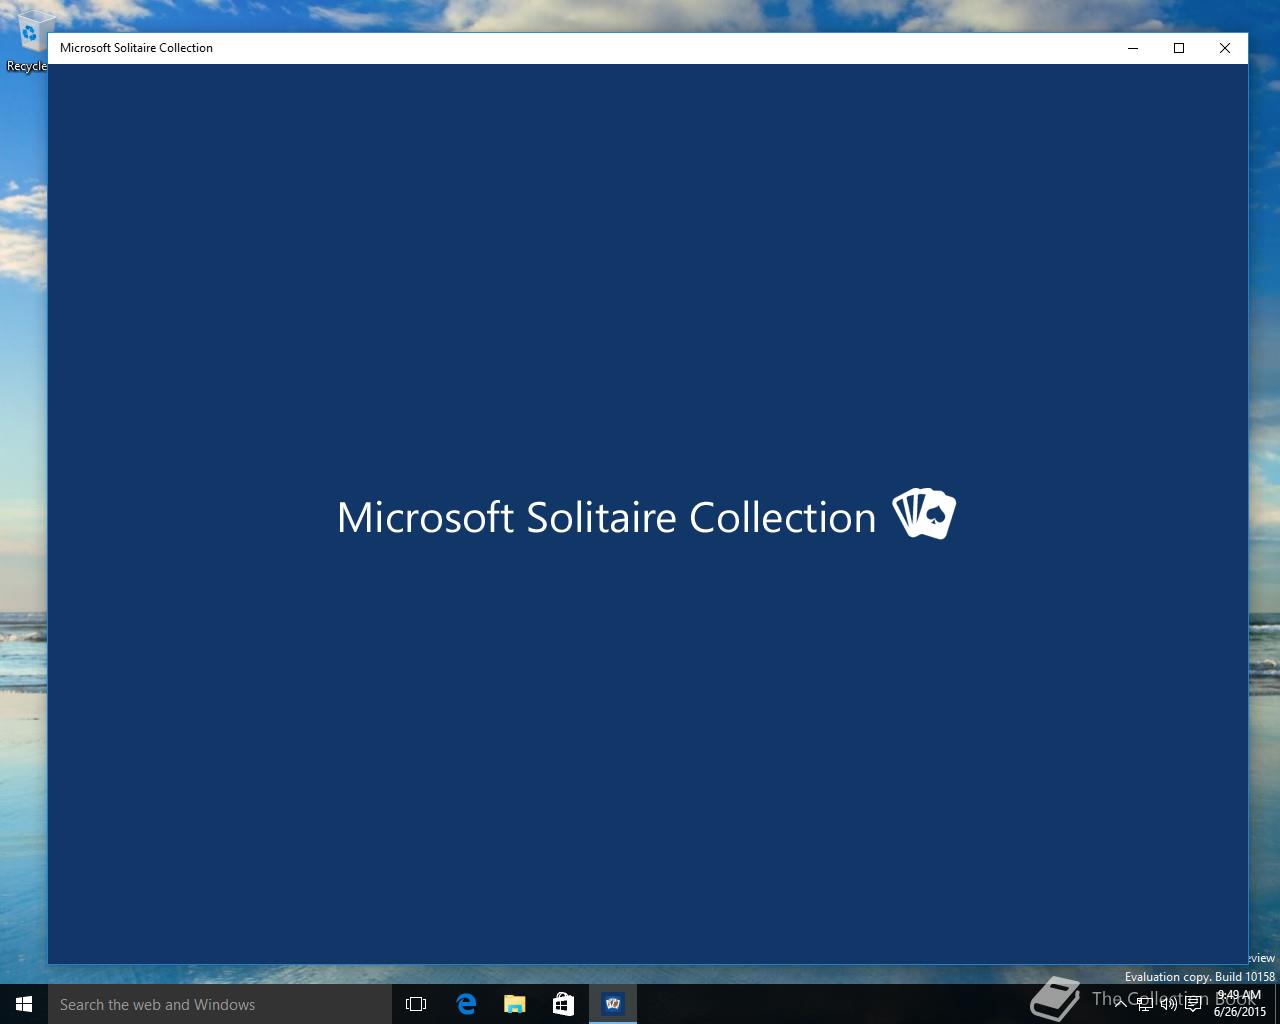
Task: Maximize the Microsoft Solitaire Collection window
Action: pos(1179,48)
